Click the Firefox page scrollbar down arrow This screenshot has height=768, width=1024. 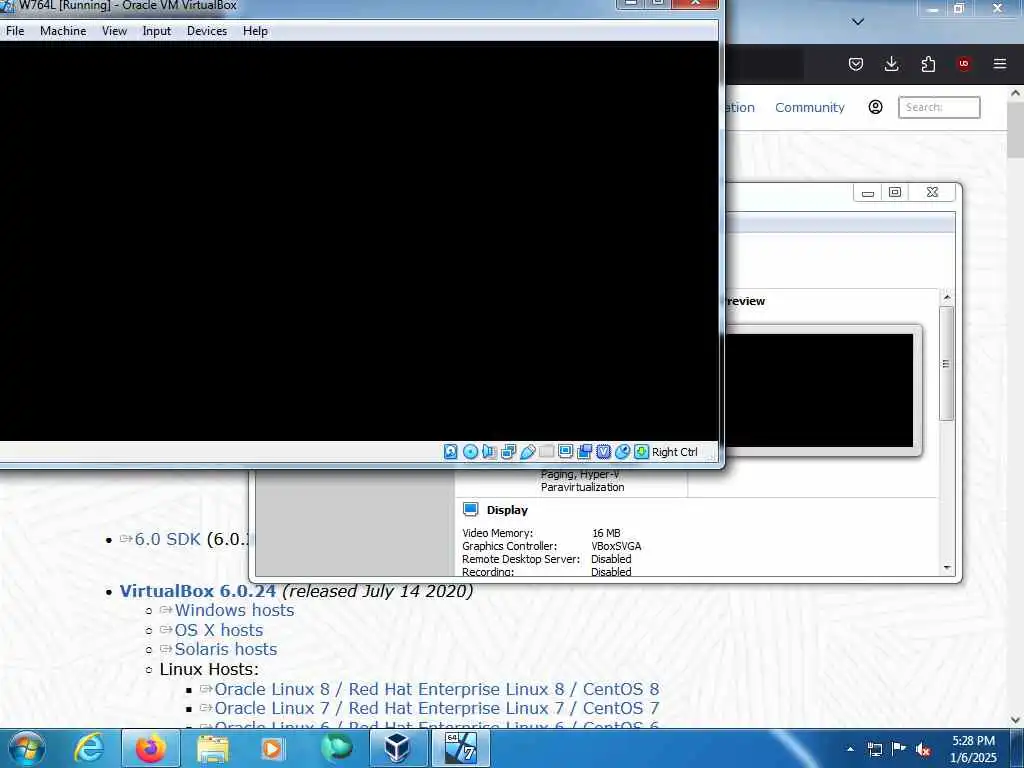tap(1016, 720)
